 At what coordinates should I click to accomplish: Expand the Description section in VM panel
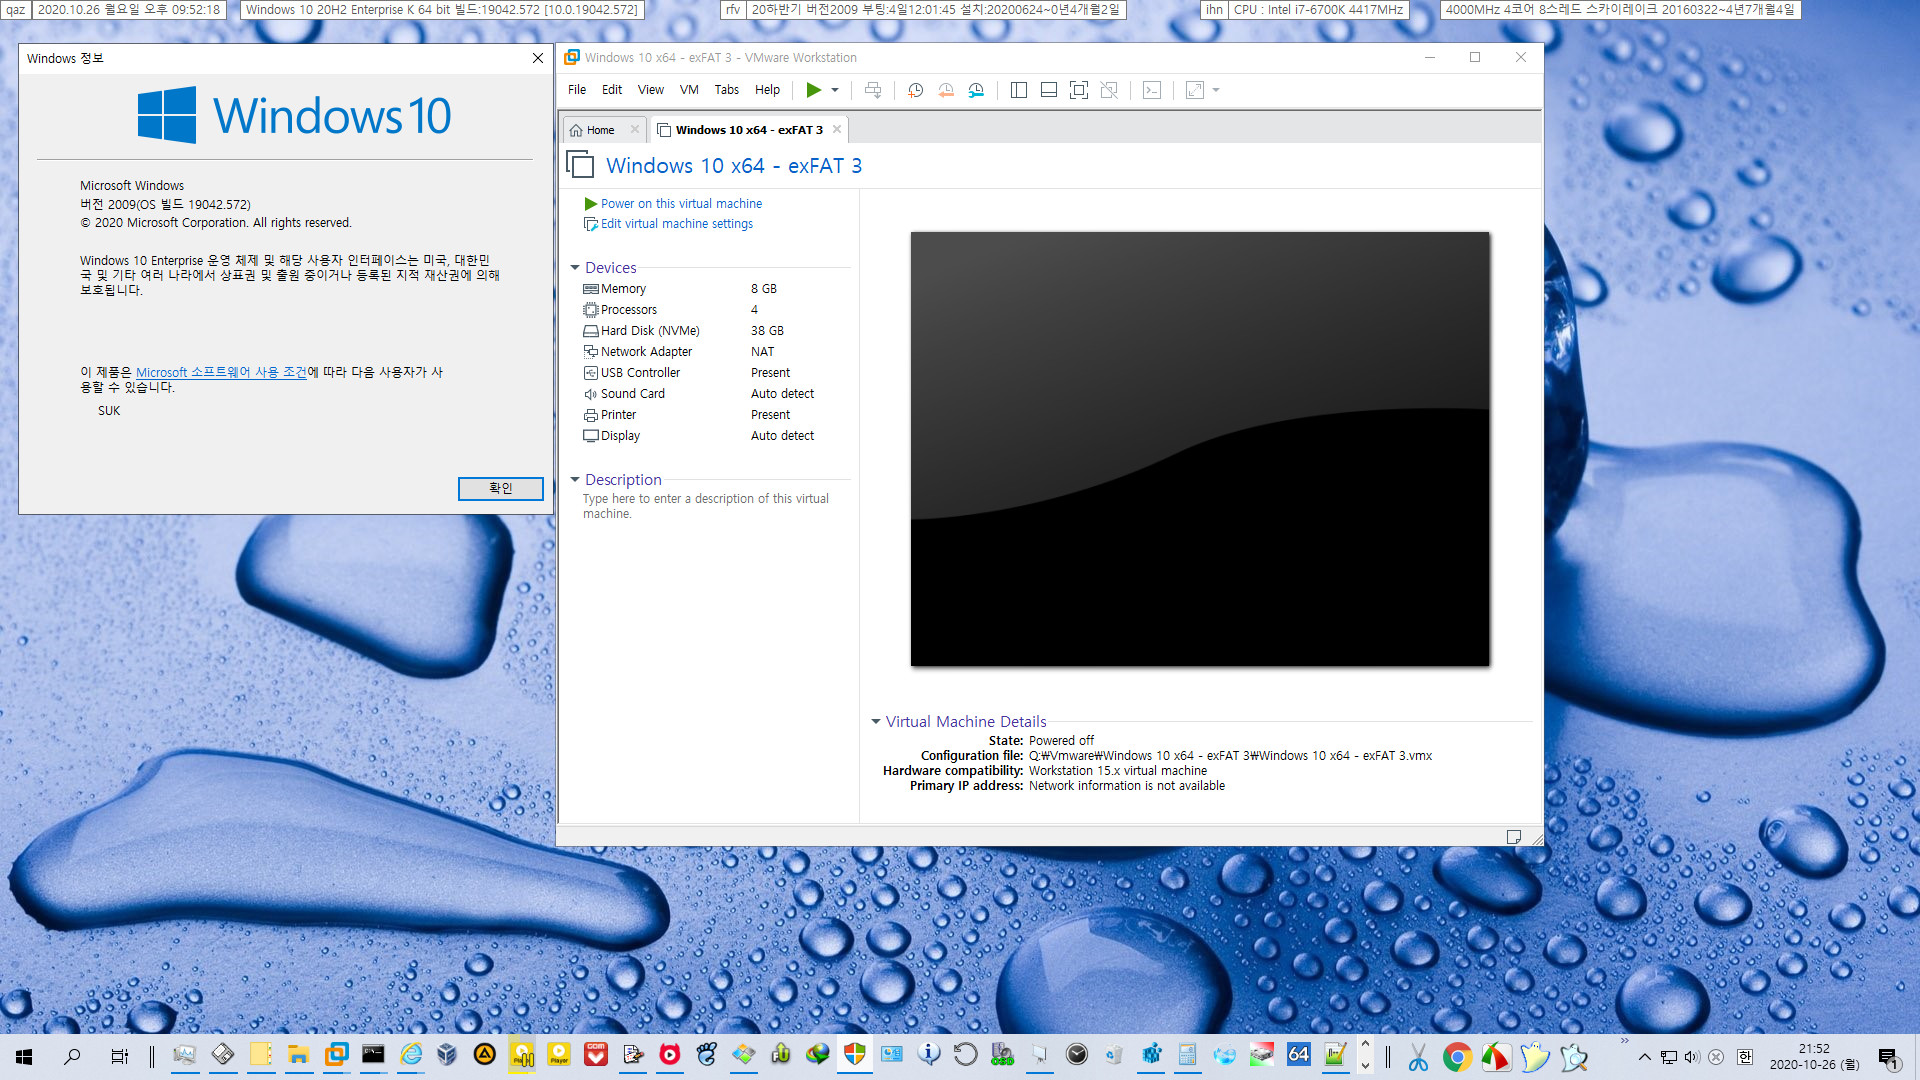tap(576, 479)
